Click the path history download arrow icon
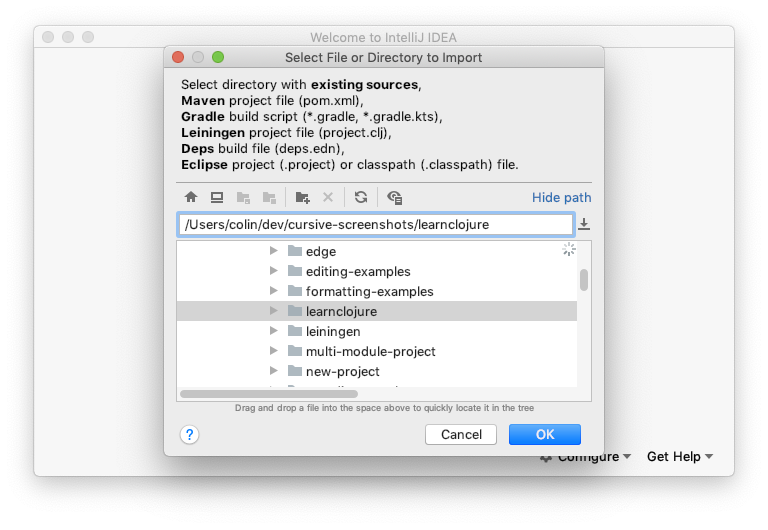The height and width of the screenshot is (530, 768). [x=584, y=224]
